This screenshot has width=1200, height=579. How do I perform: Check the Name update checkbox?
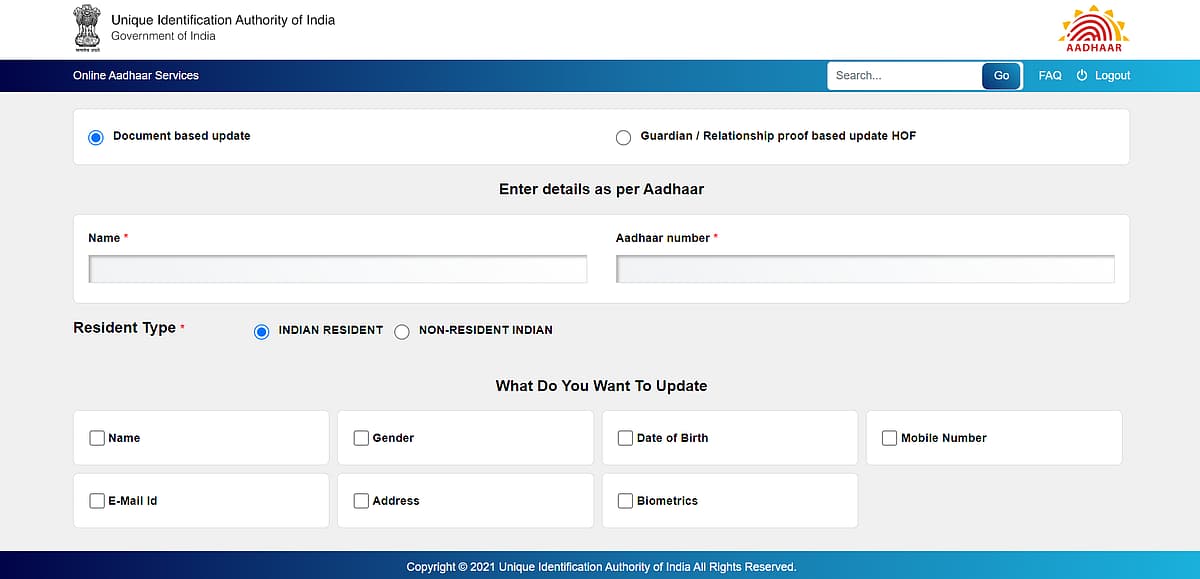tap(97, 438)
